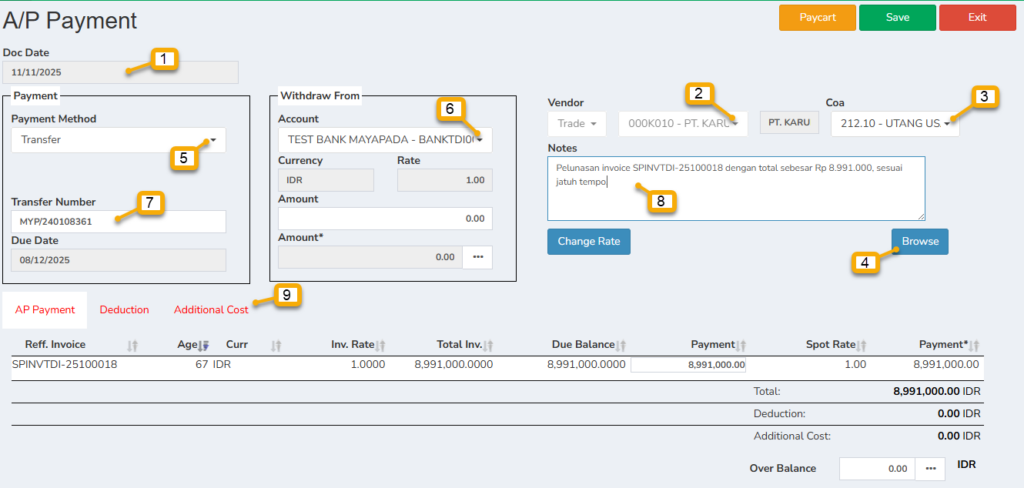
Task: Select the AP Payment tab
Action: click(x=45, y=310)
